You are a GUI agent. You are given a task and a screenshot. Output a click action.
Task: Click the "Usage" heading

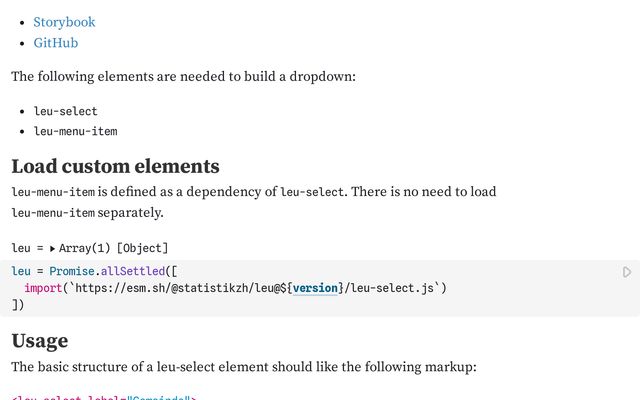tap(40, 341)
